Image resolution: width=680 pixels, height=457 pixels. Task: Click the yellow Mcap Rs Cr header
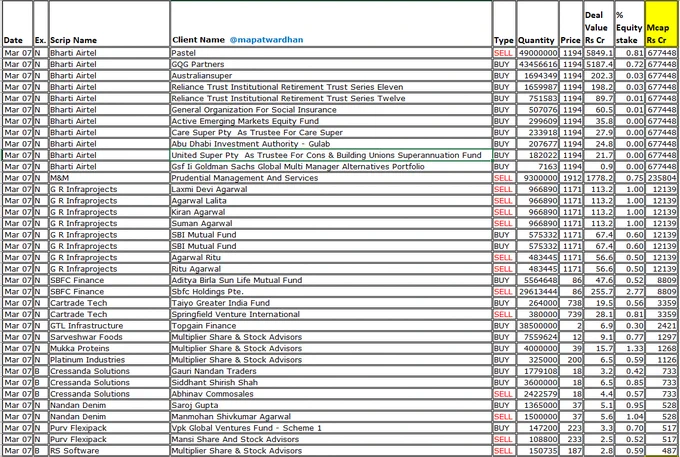[x=661, y=24]
